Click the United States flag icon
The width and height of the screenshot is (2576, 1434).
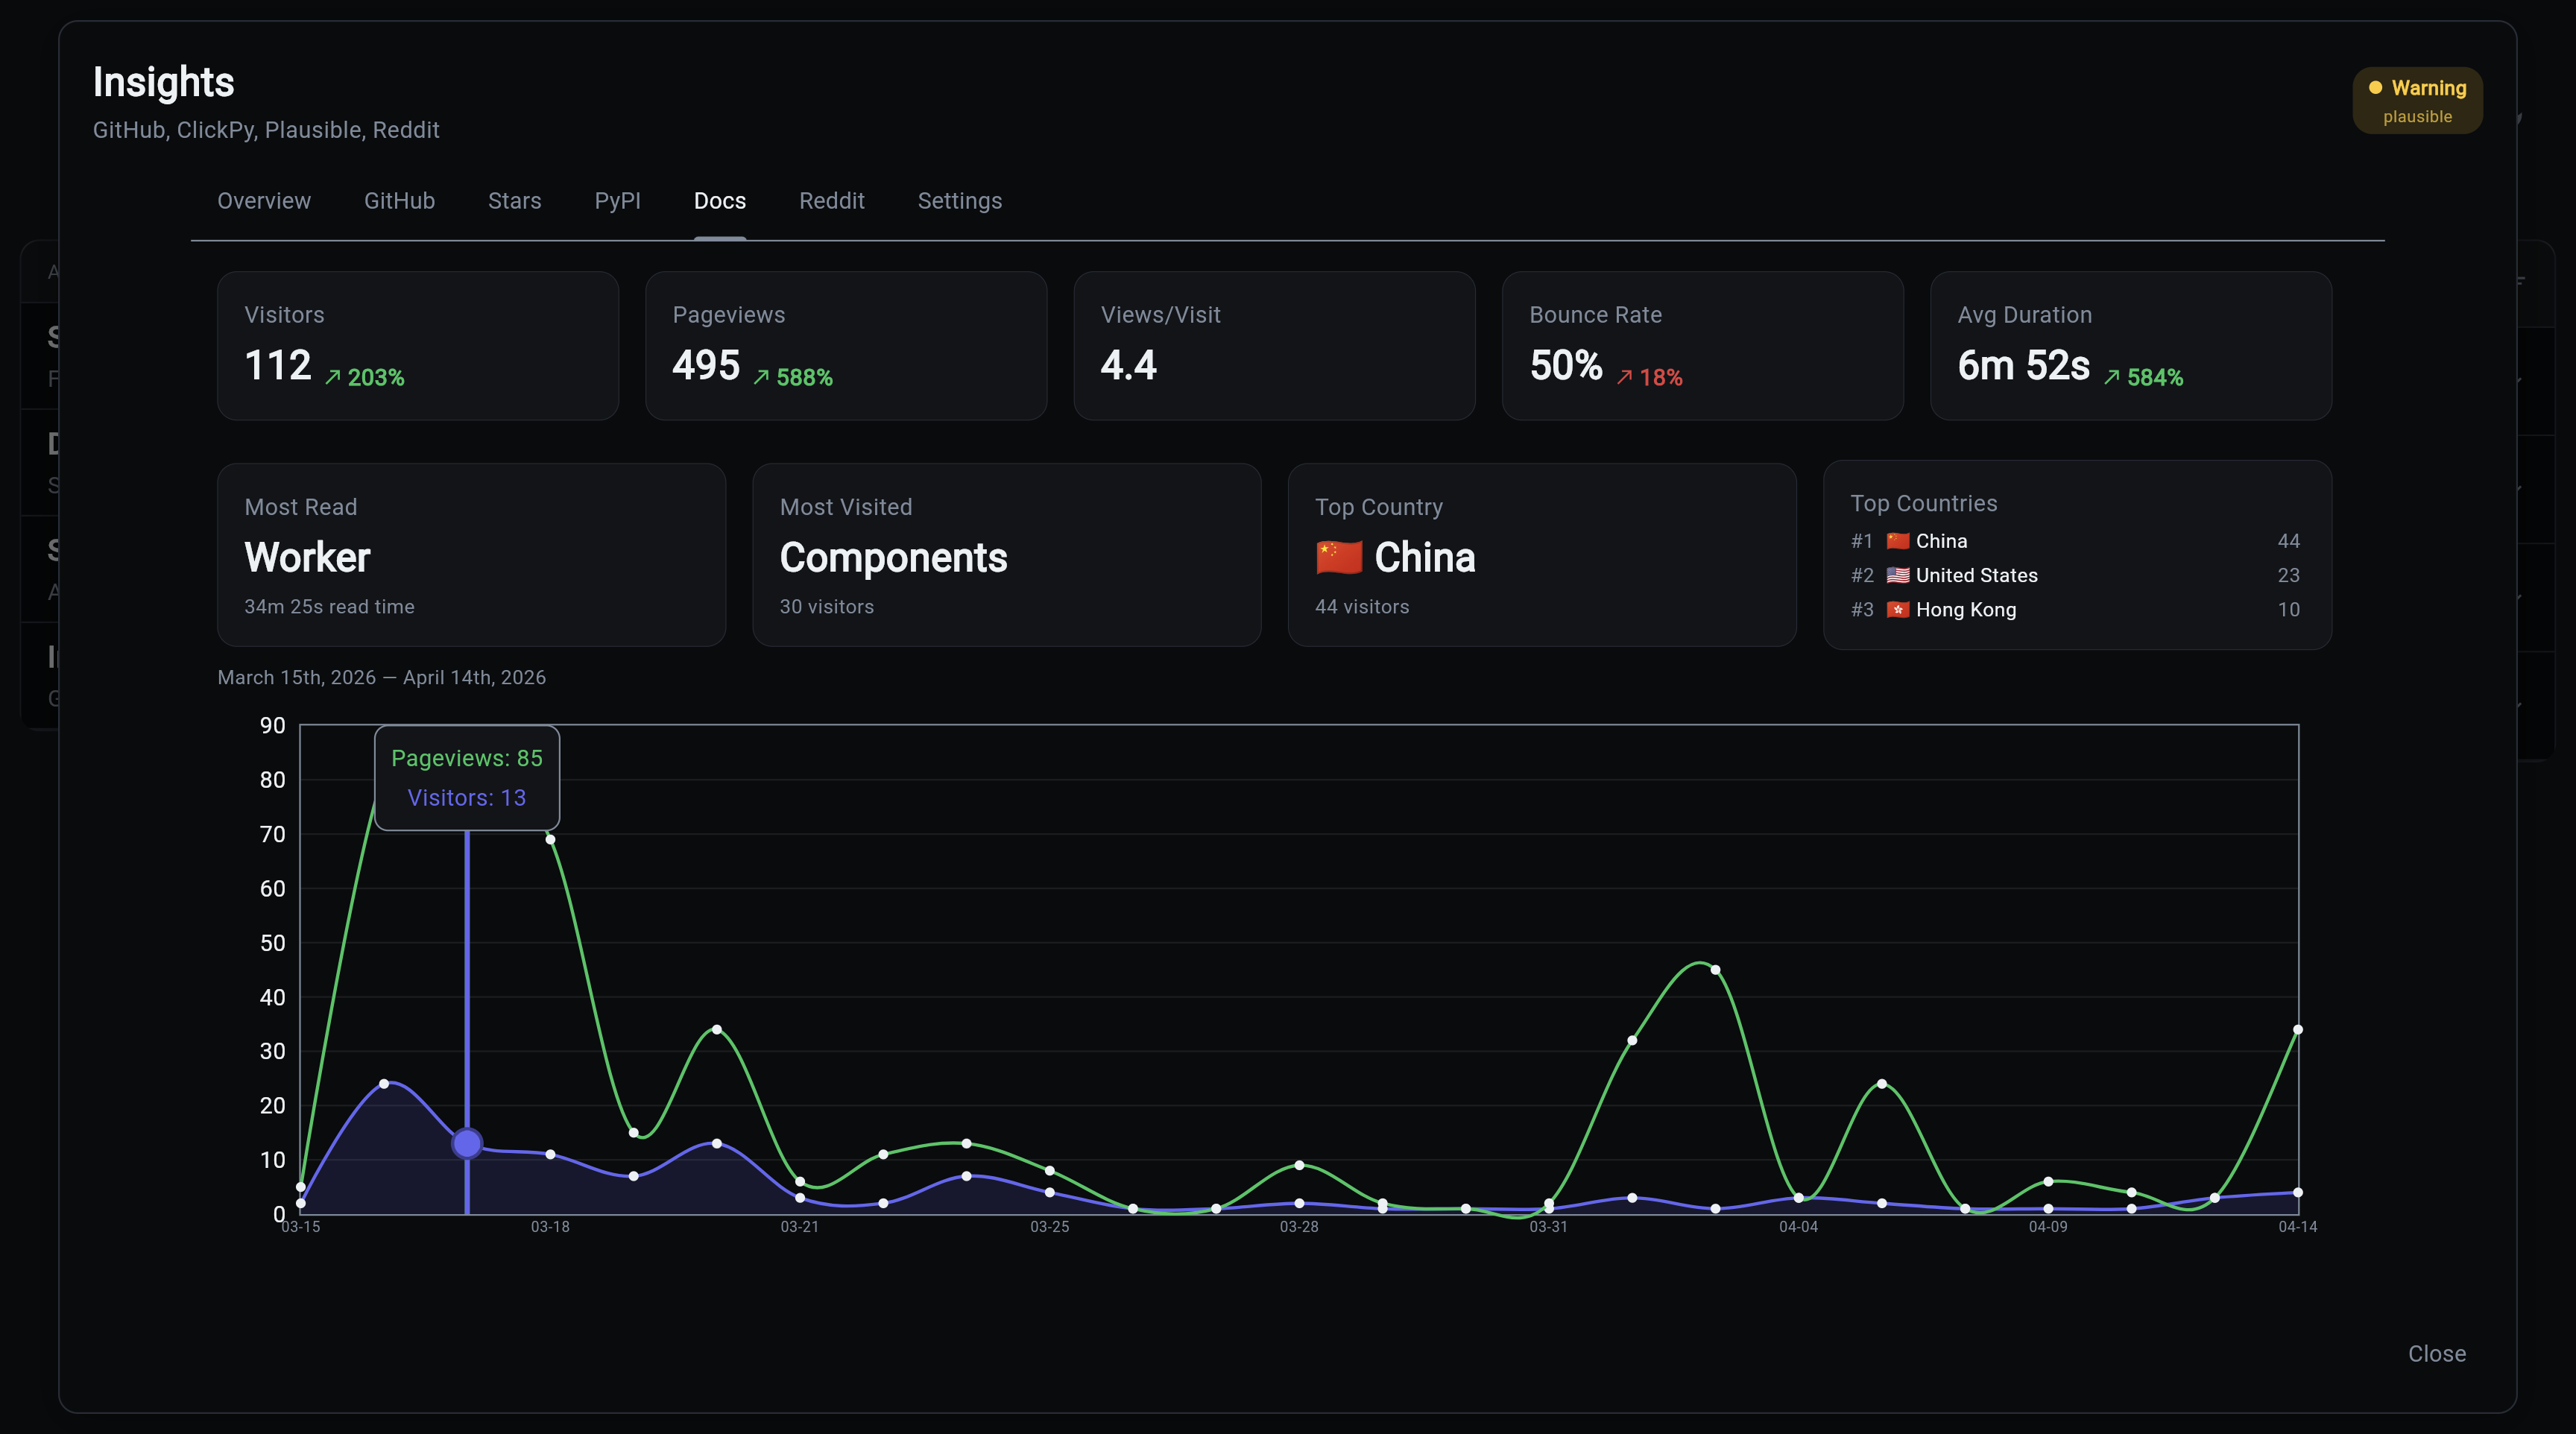pyautogui.click(x=1897, y=575)
